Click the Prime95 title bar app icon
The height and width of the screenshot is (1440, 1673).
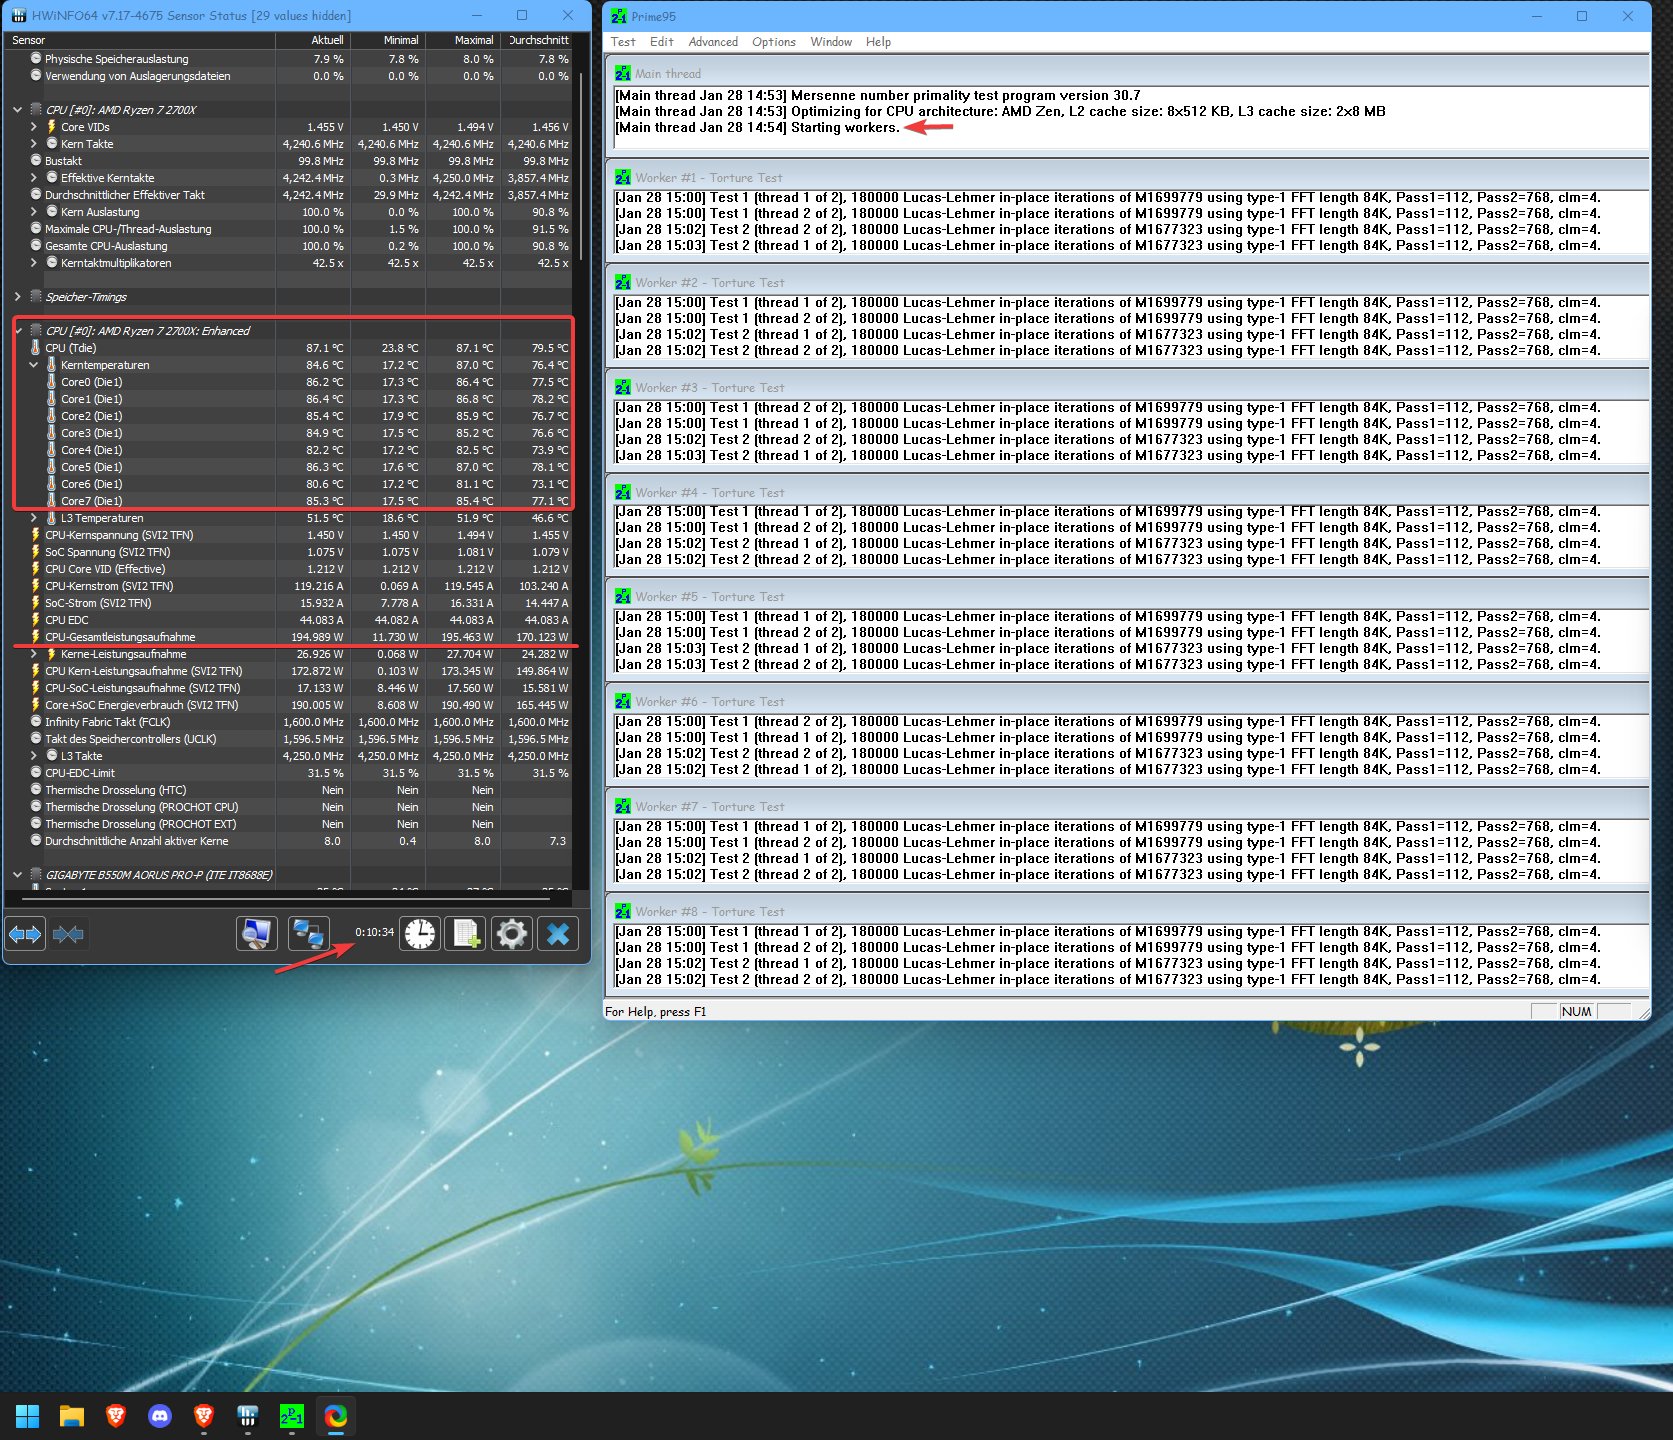point(619,16)
